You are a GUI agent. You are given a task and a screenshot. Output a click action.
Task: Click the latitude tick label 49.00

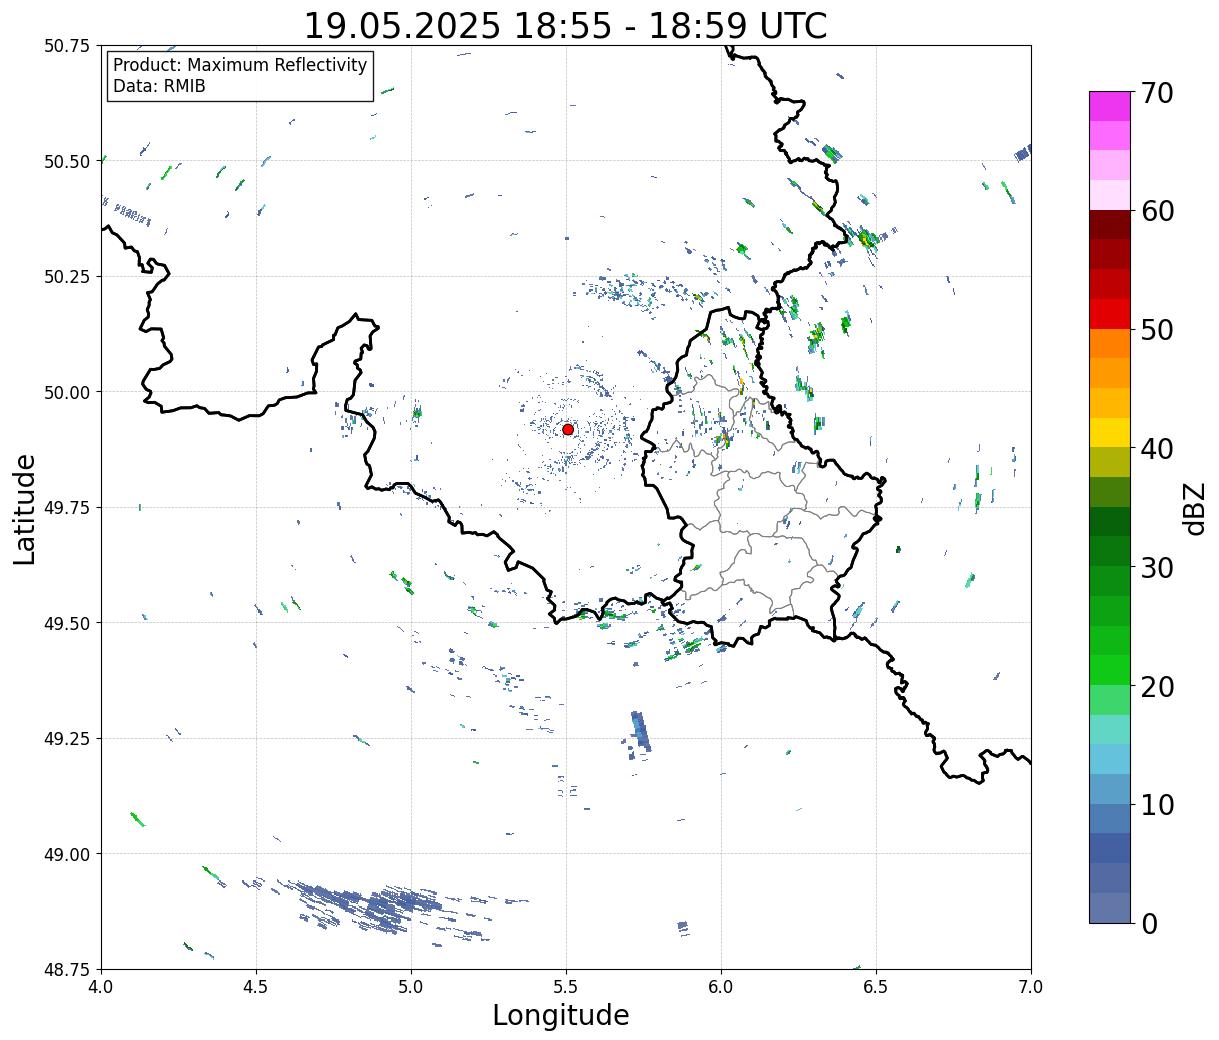tap(67, 854)
